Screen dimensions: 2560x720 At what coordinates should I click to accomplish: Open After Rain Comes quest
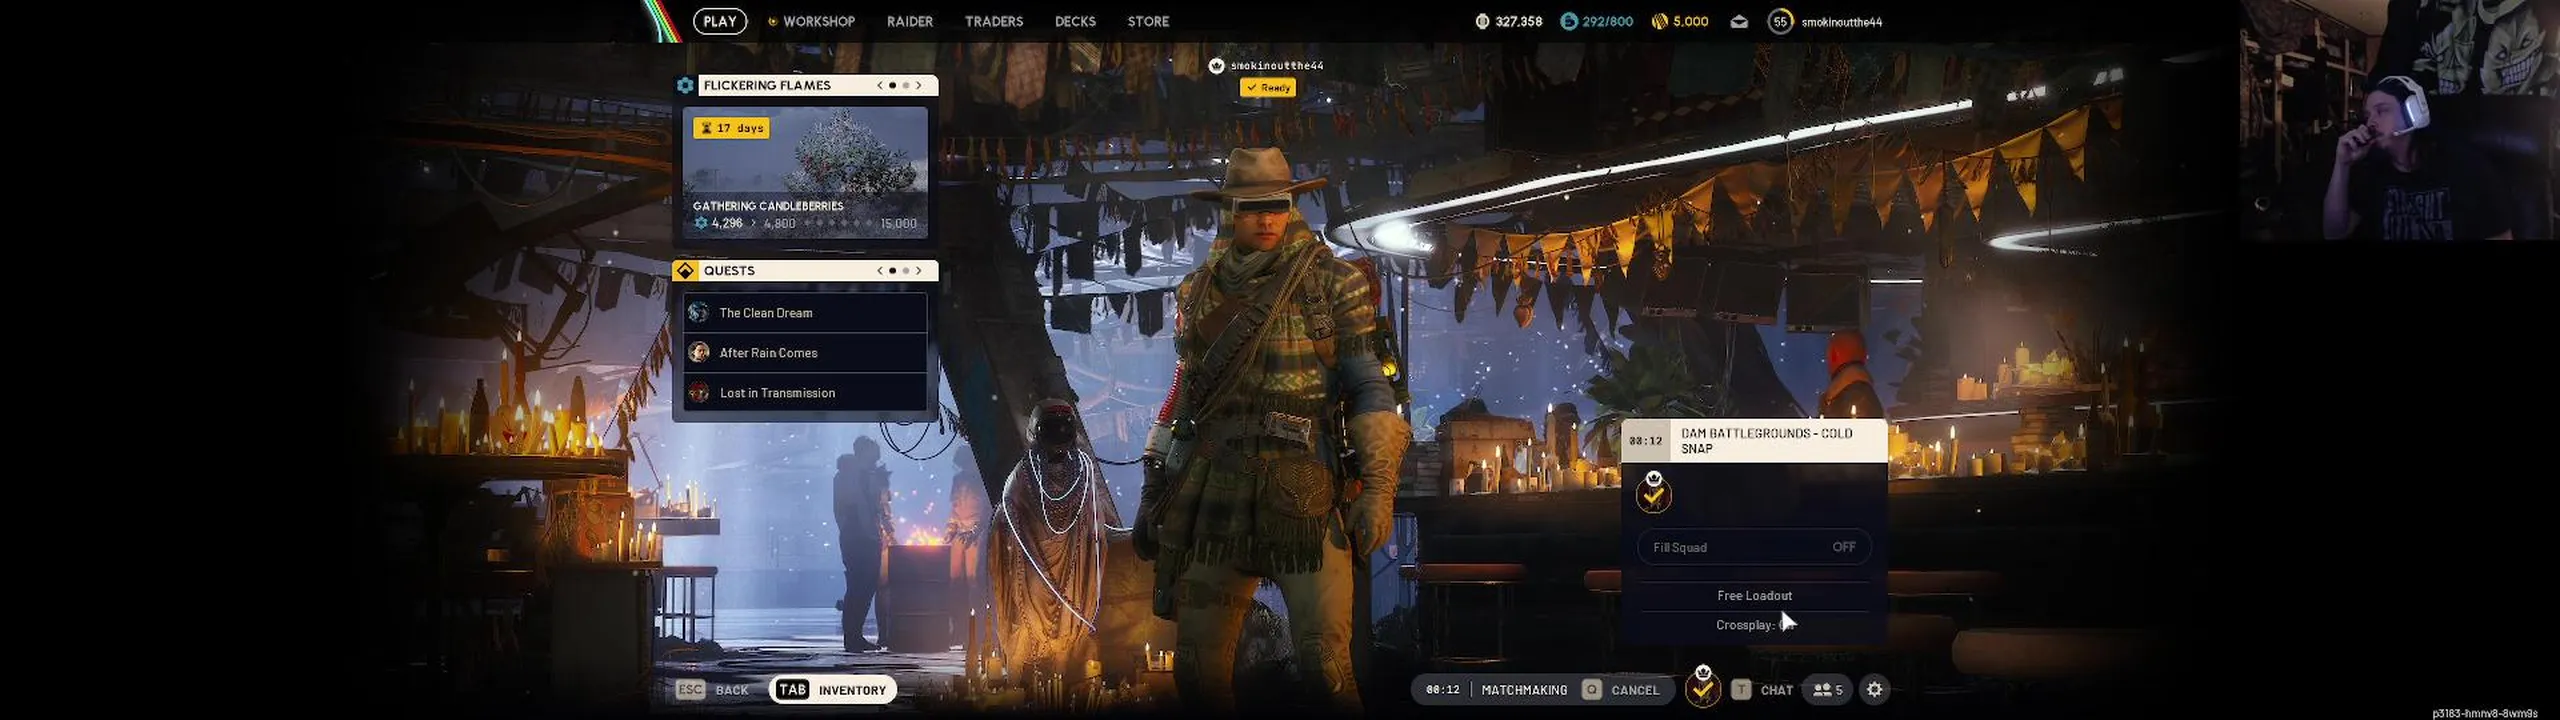pyautogui.click(x=805, y=353)
